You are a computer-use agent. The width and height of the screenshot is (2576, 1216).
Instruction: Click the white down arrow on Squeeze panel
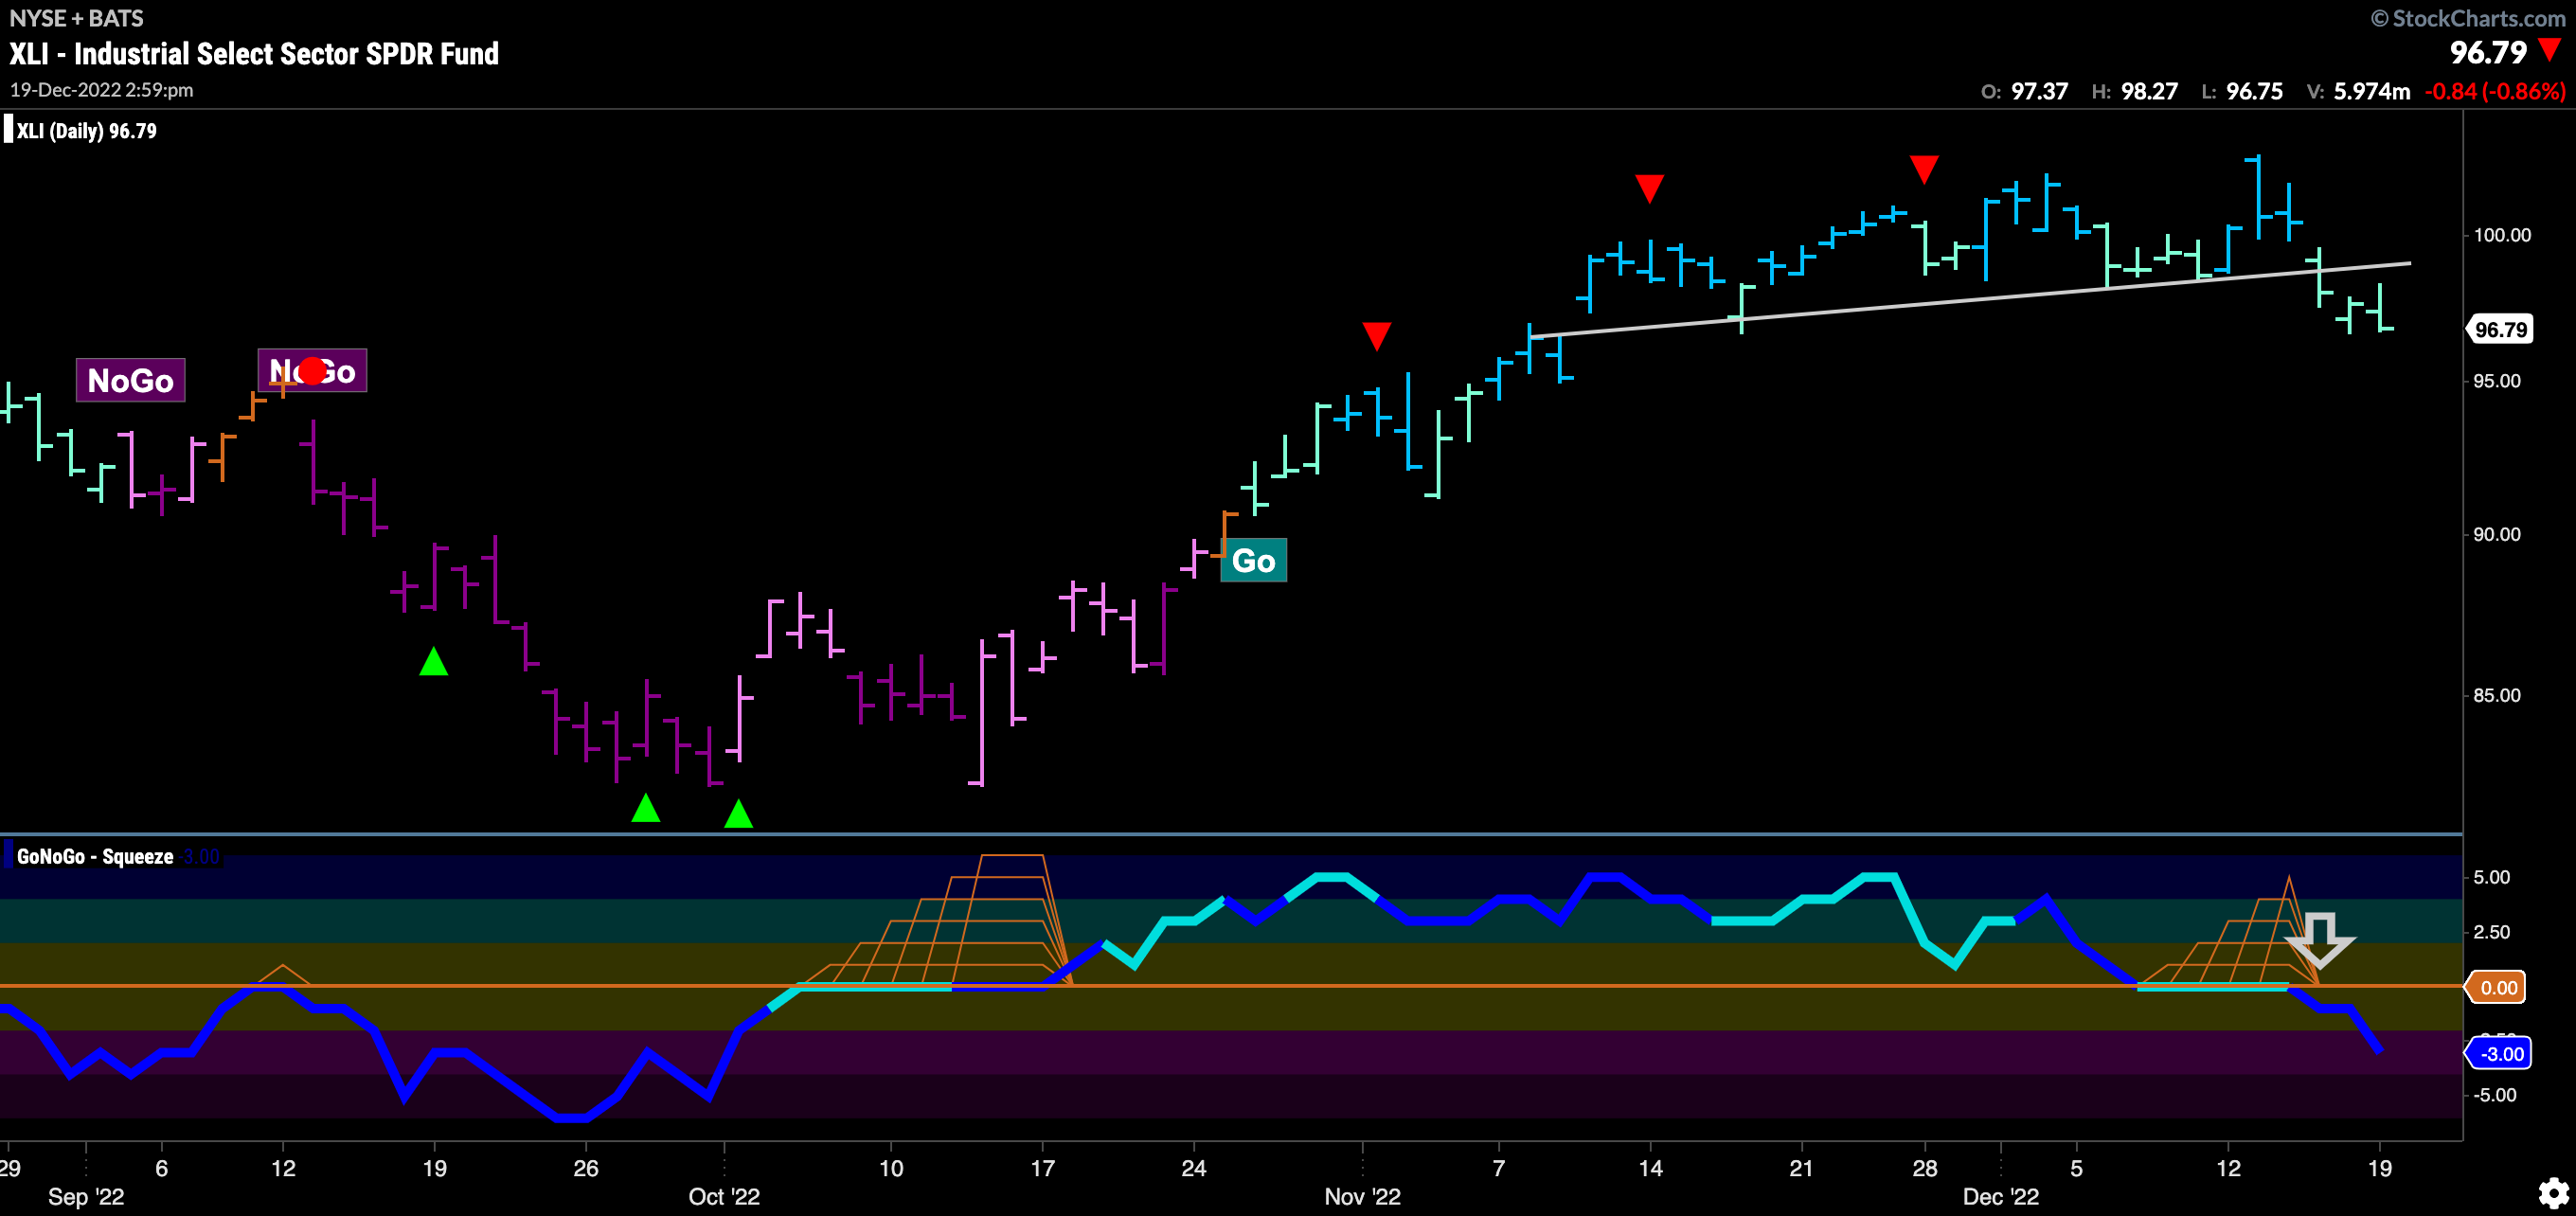coord(2320,940)
